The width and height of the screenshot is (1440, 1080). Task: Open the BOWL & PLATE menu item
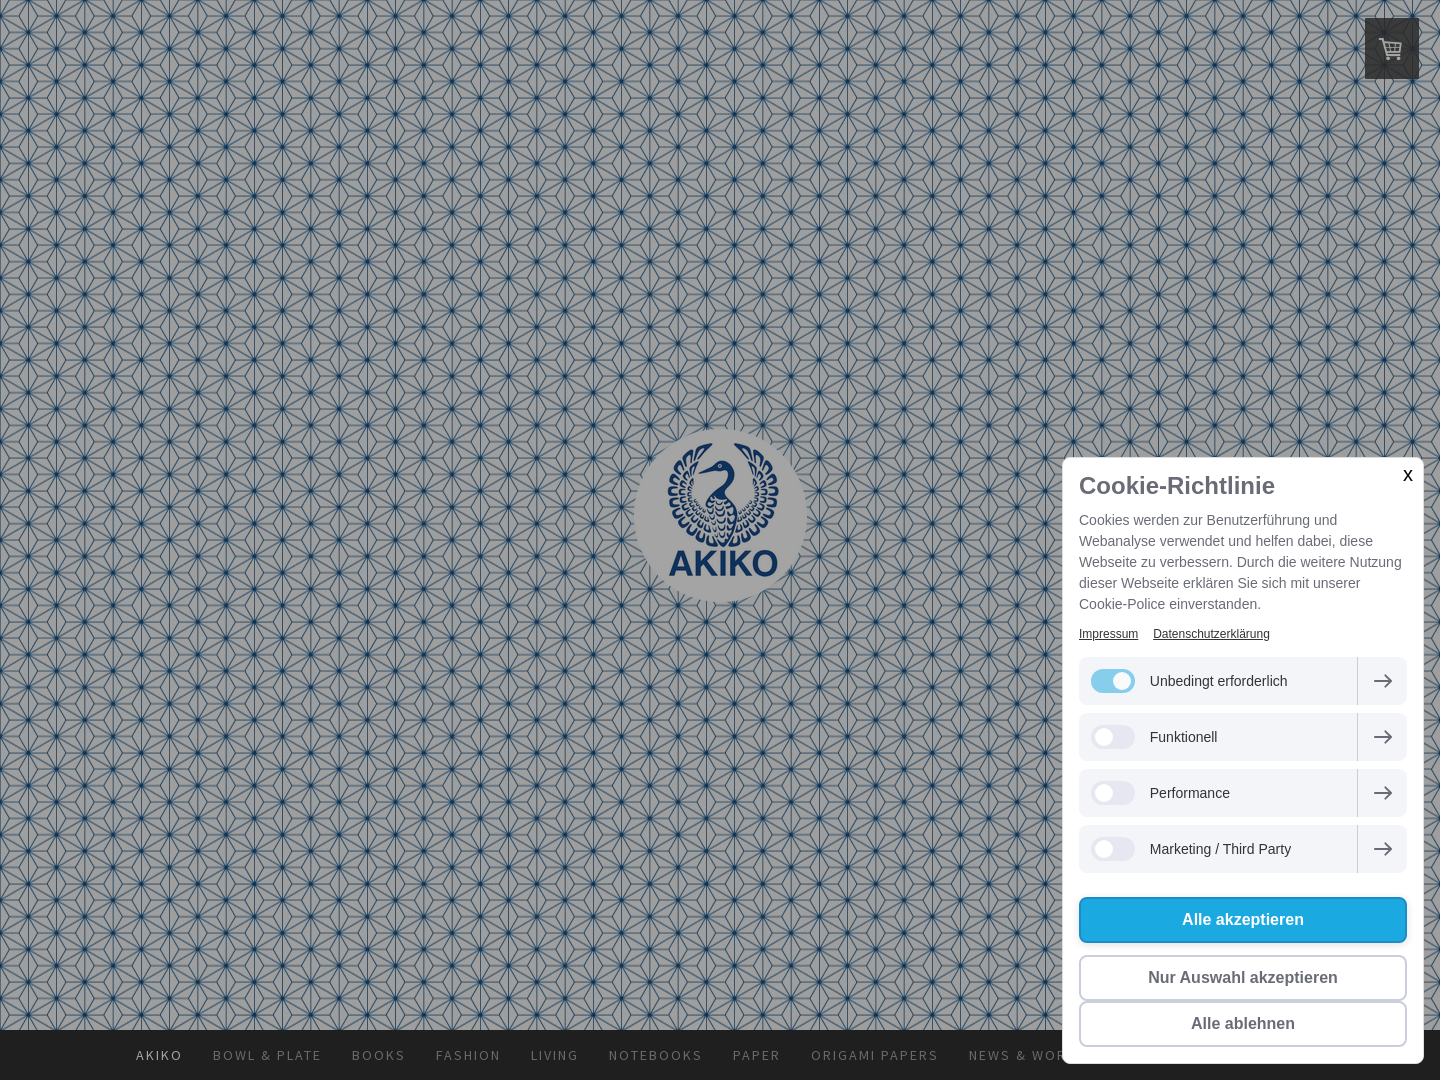267,1055
